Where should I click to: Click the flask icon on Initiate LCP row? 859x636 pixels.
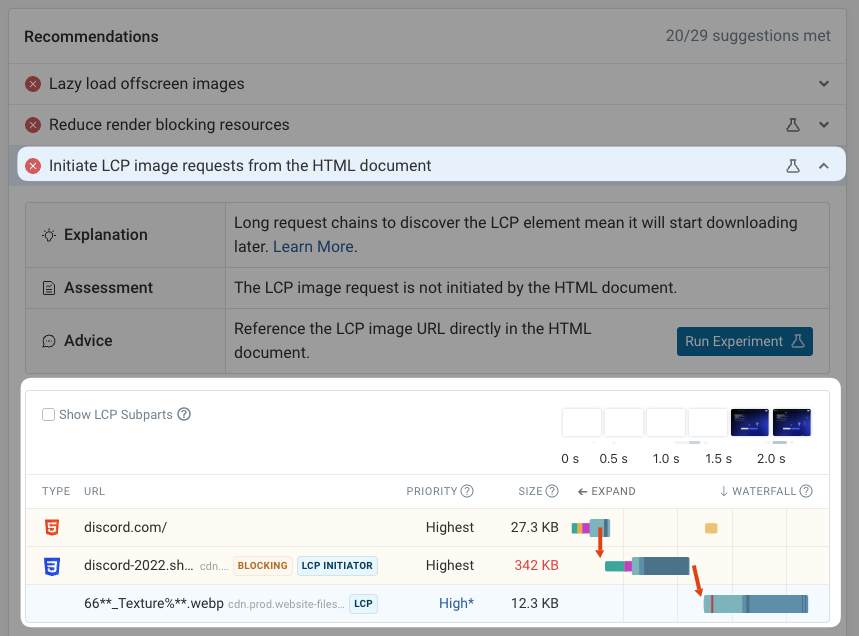point(793,166)
